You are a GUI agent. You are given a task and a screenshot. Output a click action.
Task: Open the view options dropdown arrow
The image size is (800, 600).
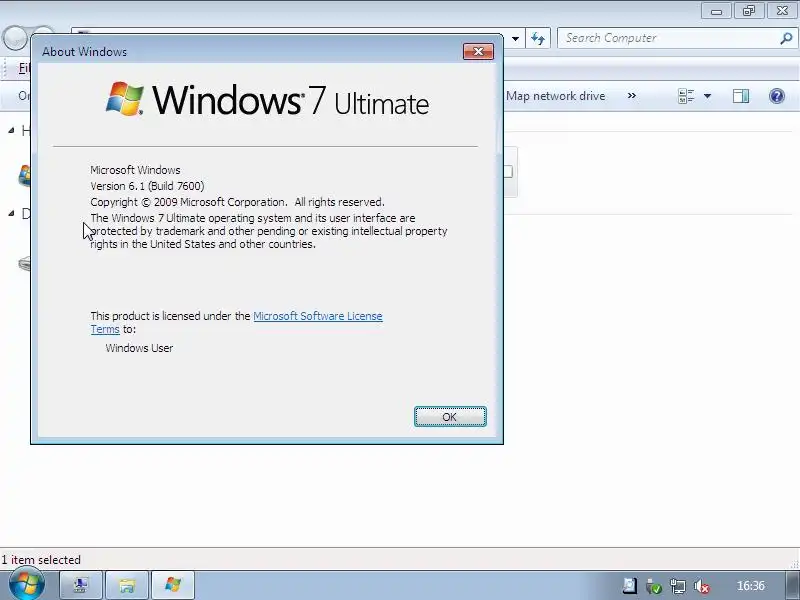pyautogui.click(x=707, y=96)
